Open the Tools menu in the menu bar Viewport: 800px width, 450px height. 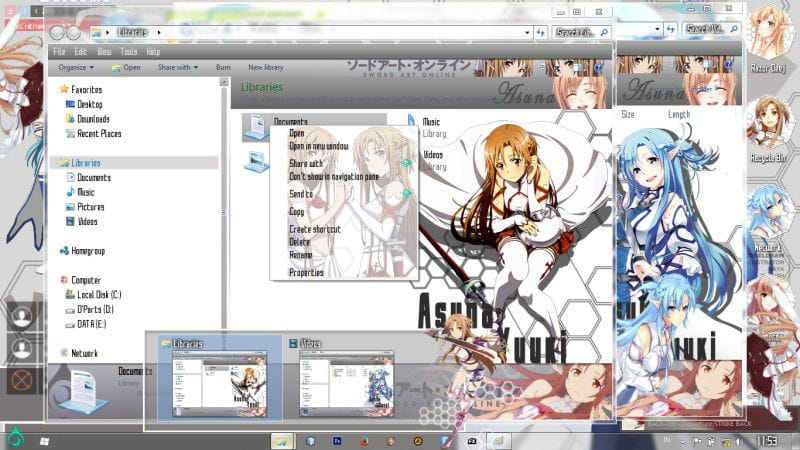pyautogui.click(x=129, y=52)
